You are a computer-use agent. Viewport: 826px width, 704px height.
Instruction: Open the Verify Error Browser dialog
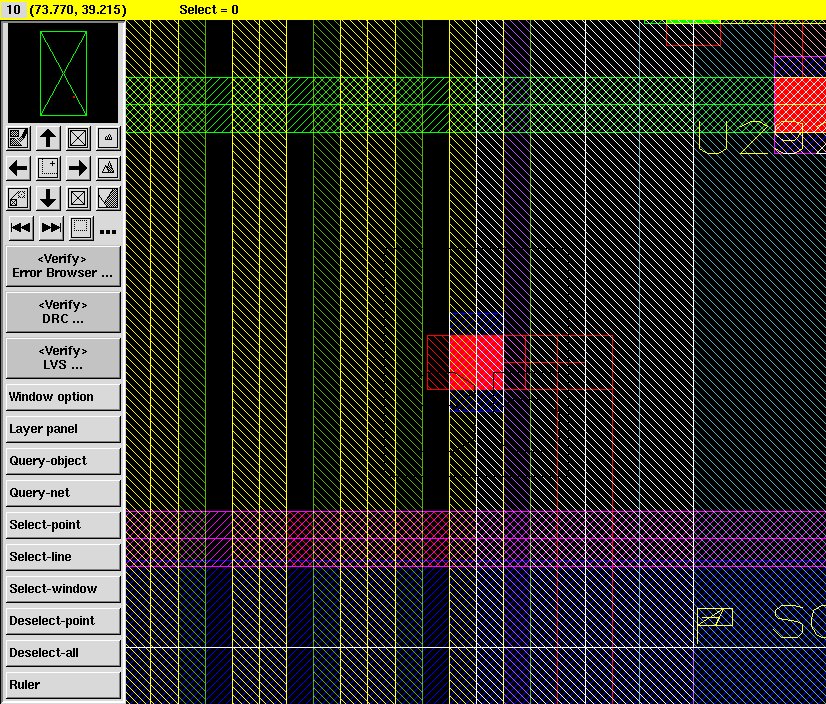[63, 266]
